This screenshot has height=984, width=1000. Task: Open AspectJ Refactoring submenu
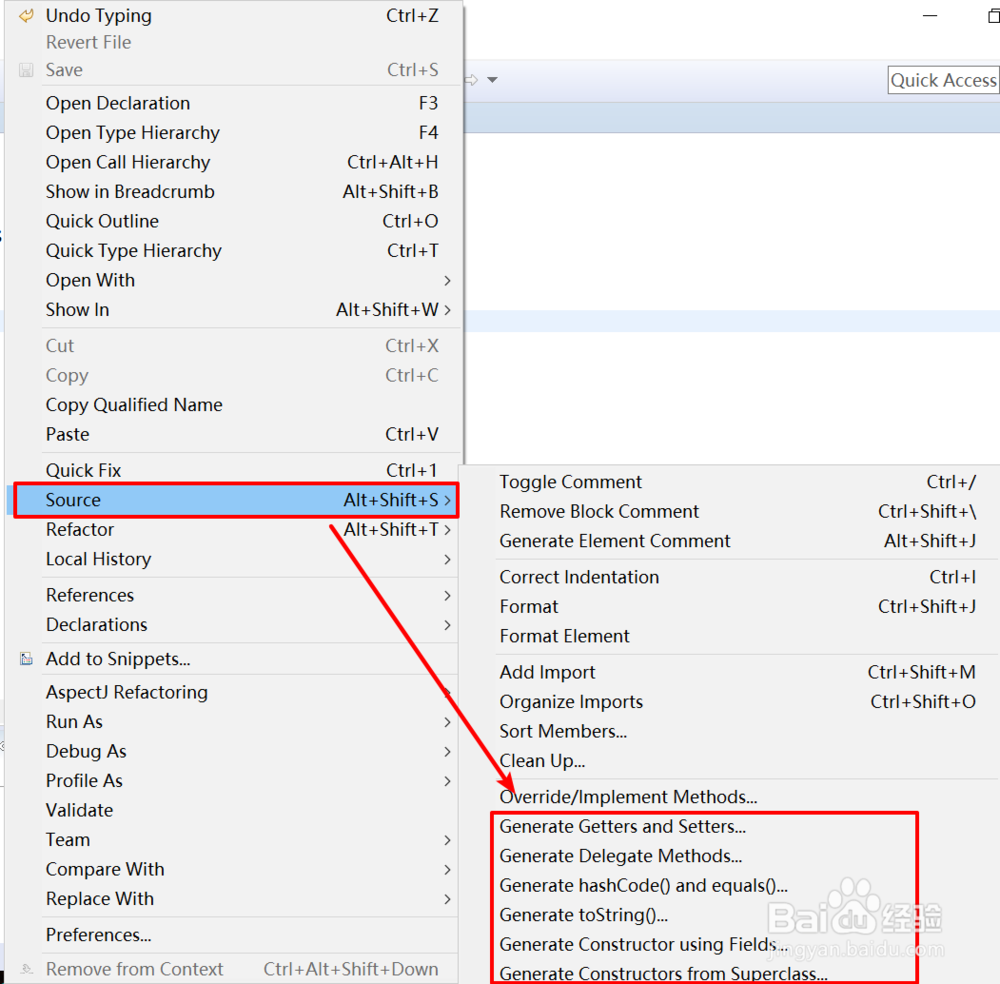click(x=234, y=692)
